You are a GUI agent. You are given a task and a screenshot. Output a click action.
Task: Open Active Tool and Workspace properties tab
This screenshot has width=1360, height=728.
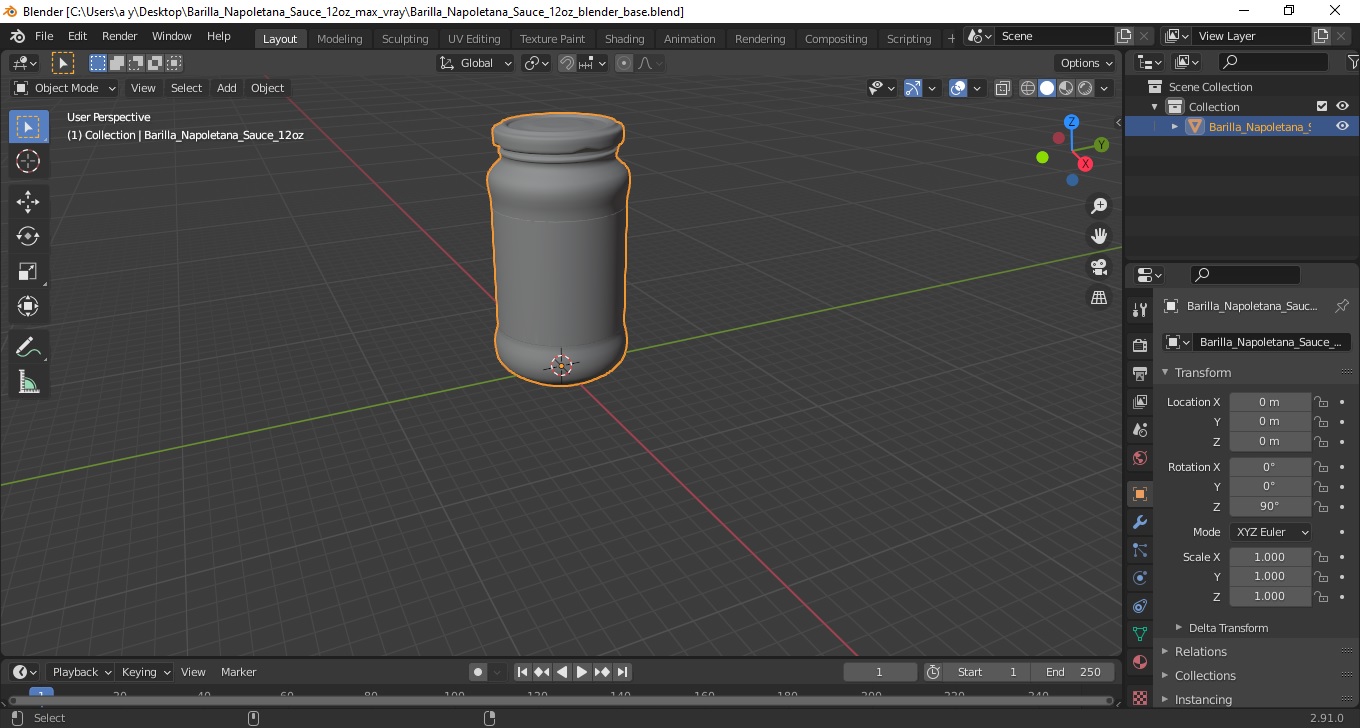(1140, 310)
